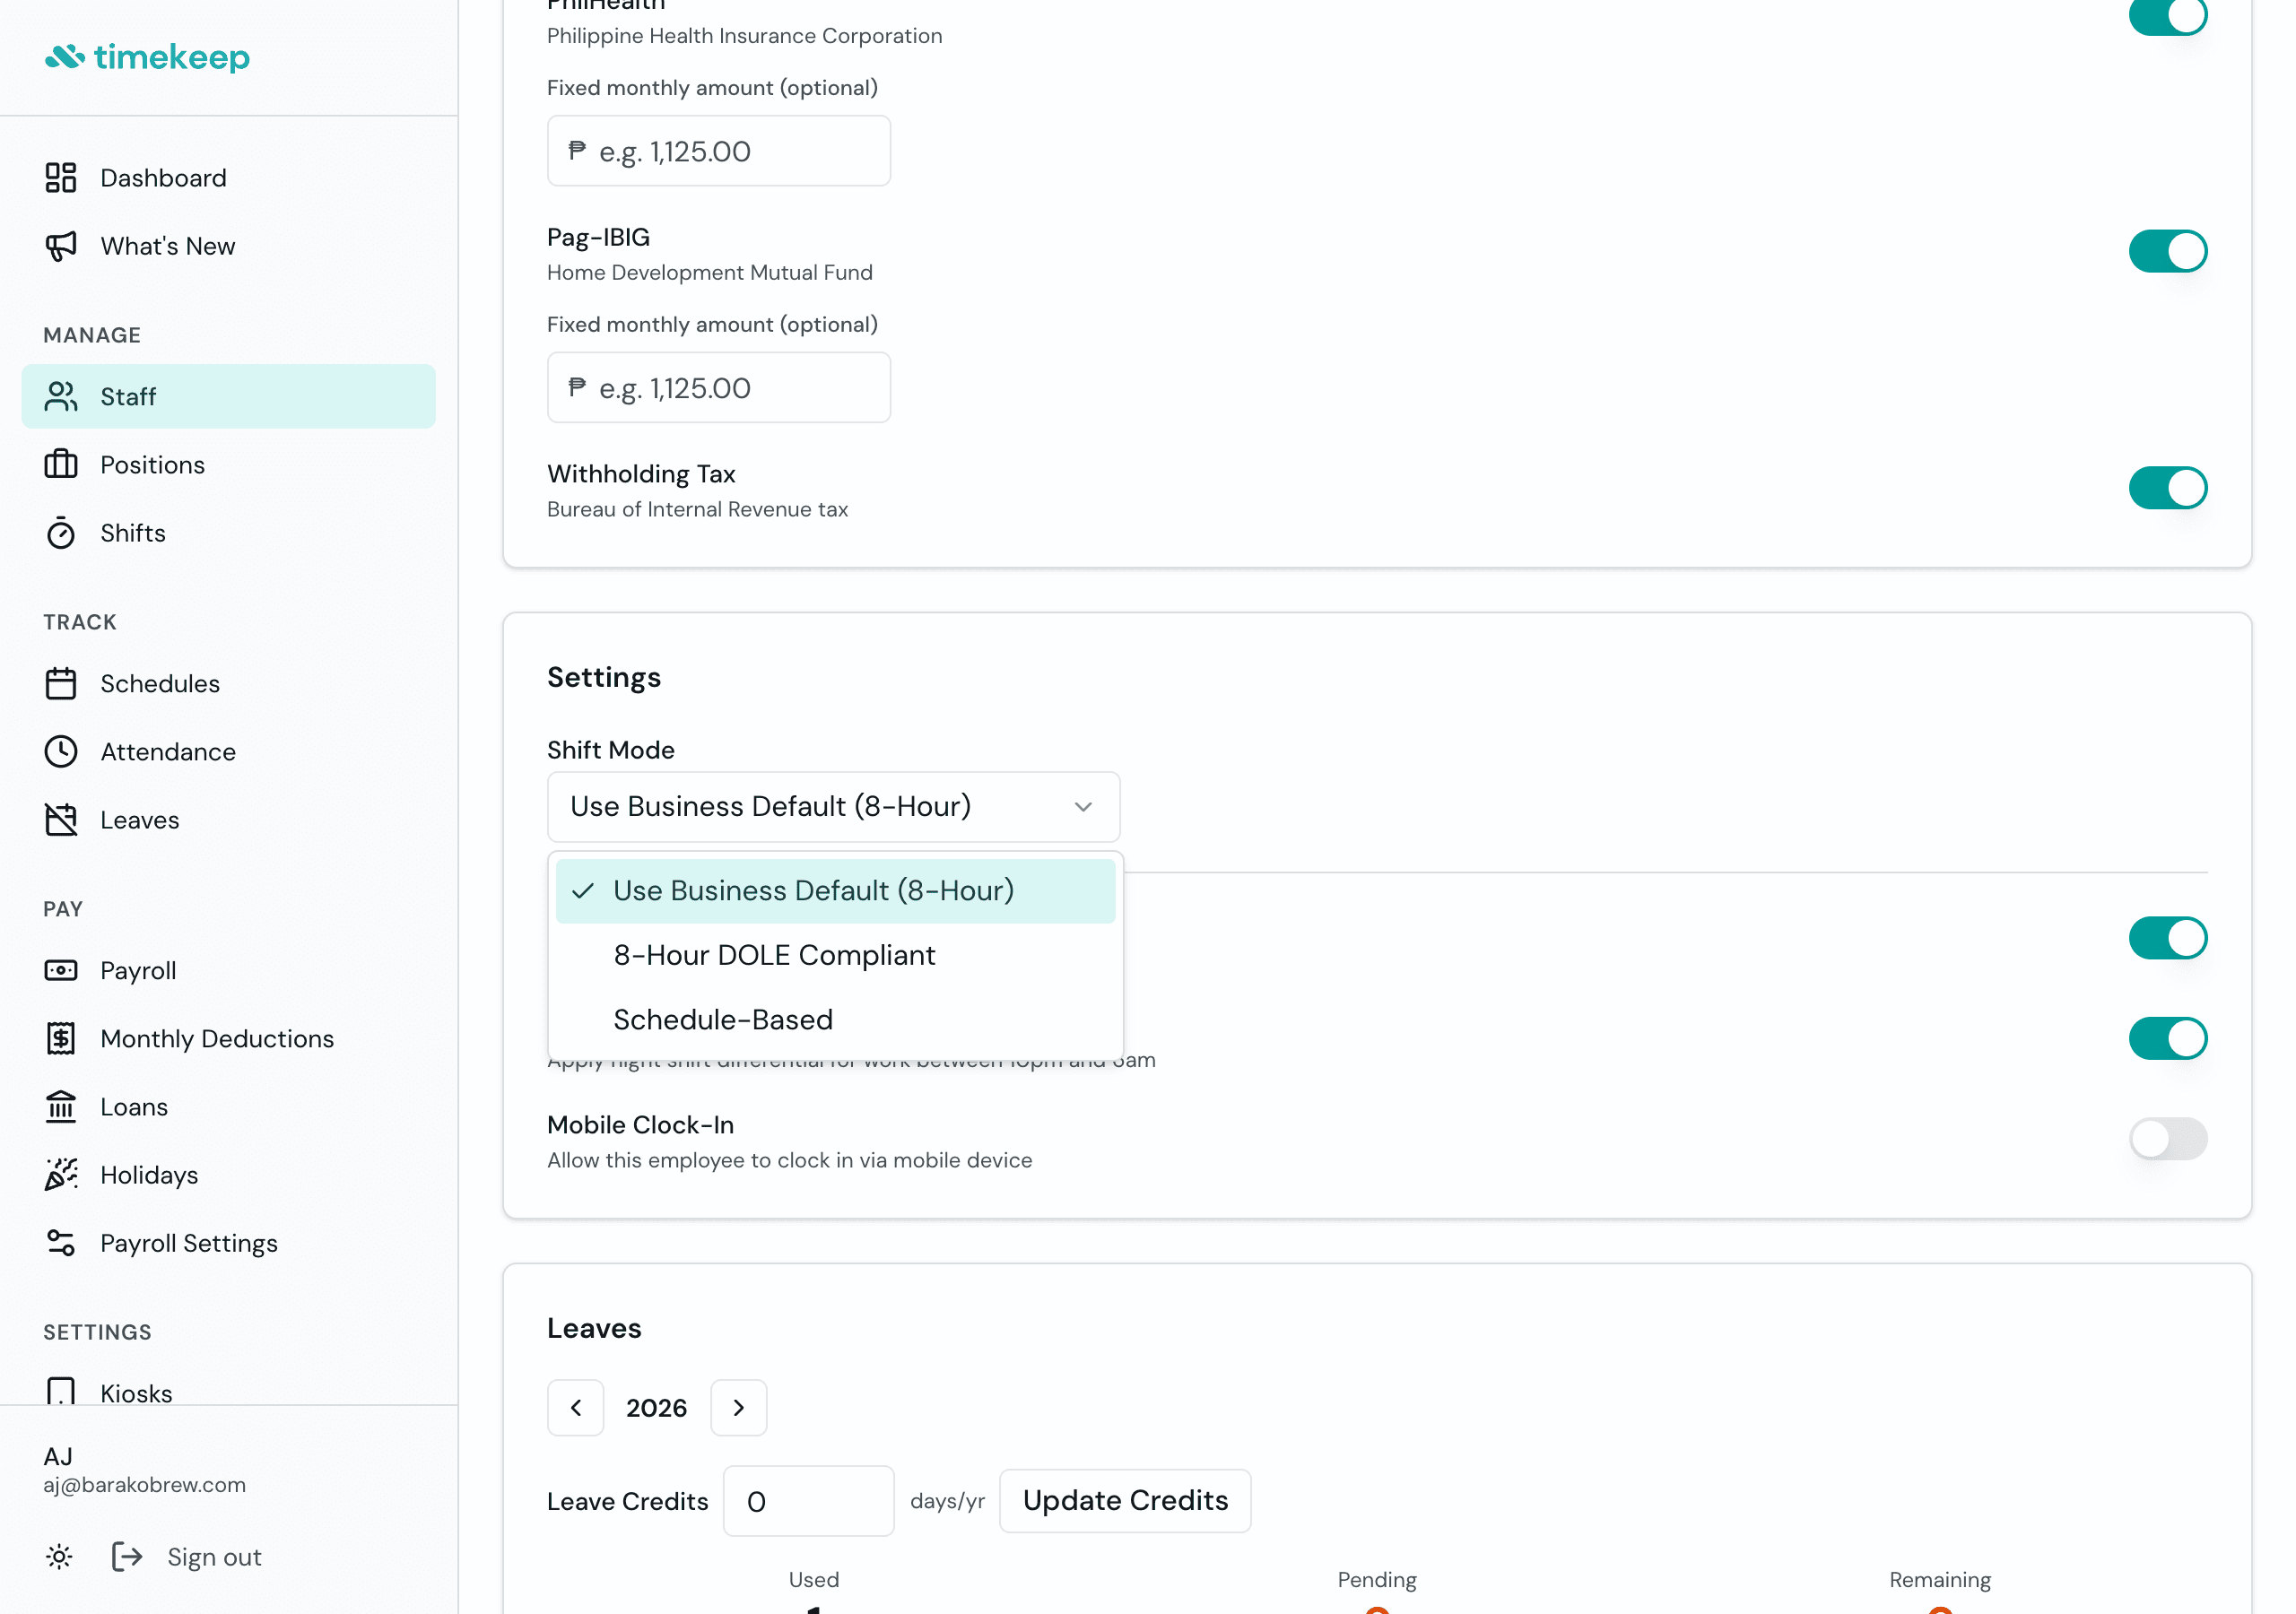Viewport: 2296px width, 1614px height.
Task: Select the 8-Hour DOLE Compliant option
Action: pos(774,955)
